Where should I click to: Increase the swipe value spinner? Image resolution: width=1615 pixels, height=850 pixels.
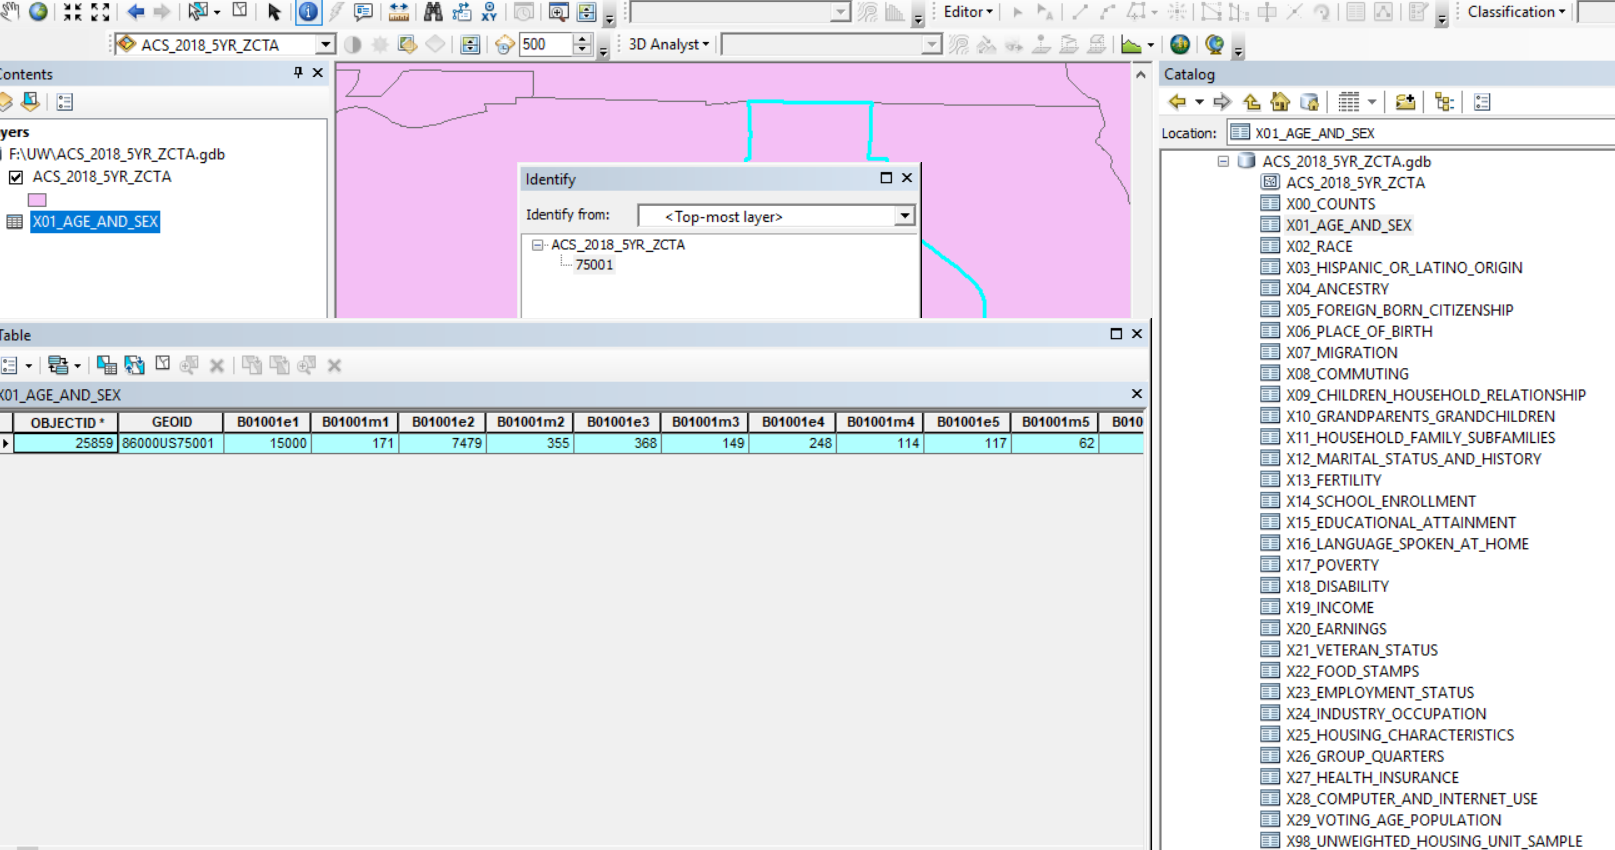pos(582,39)
